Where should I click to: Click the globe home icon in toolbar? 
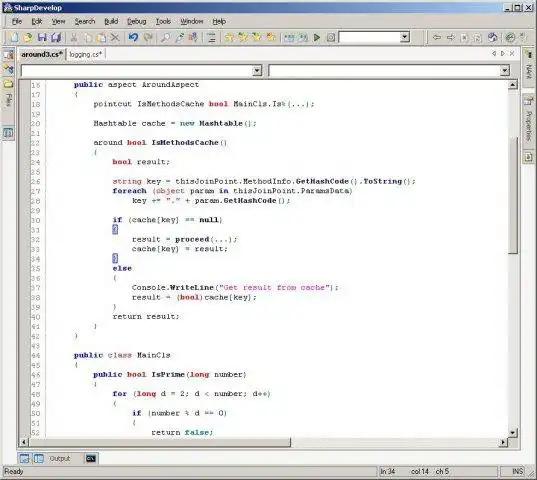click(x=492, y=37)
